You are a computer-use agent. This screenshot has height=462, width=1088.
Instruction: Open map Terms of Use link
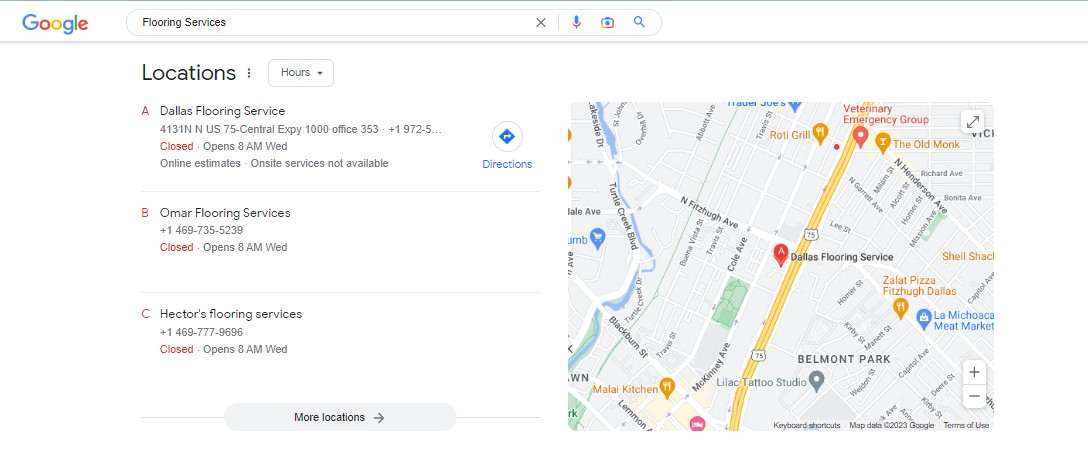(x=966, y=425)
